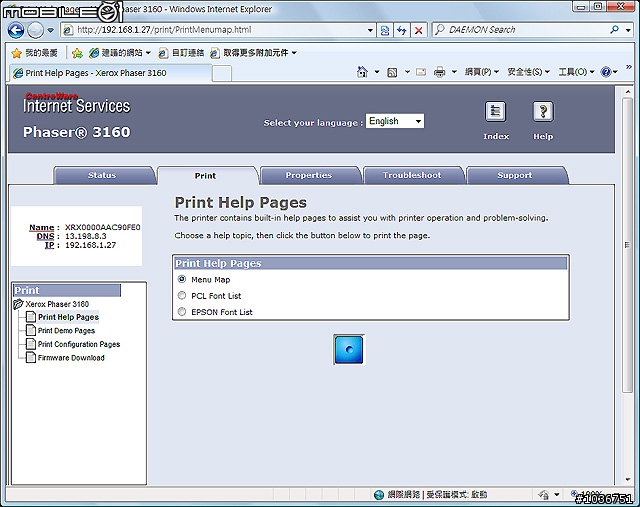The image size is (640, 507).
Task: Select the PCL Font List radio button
Action: pyautogui.click(x=182, y=296)
